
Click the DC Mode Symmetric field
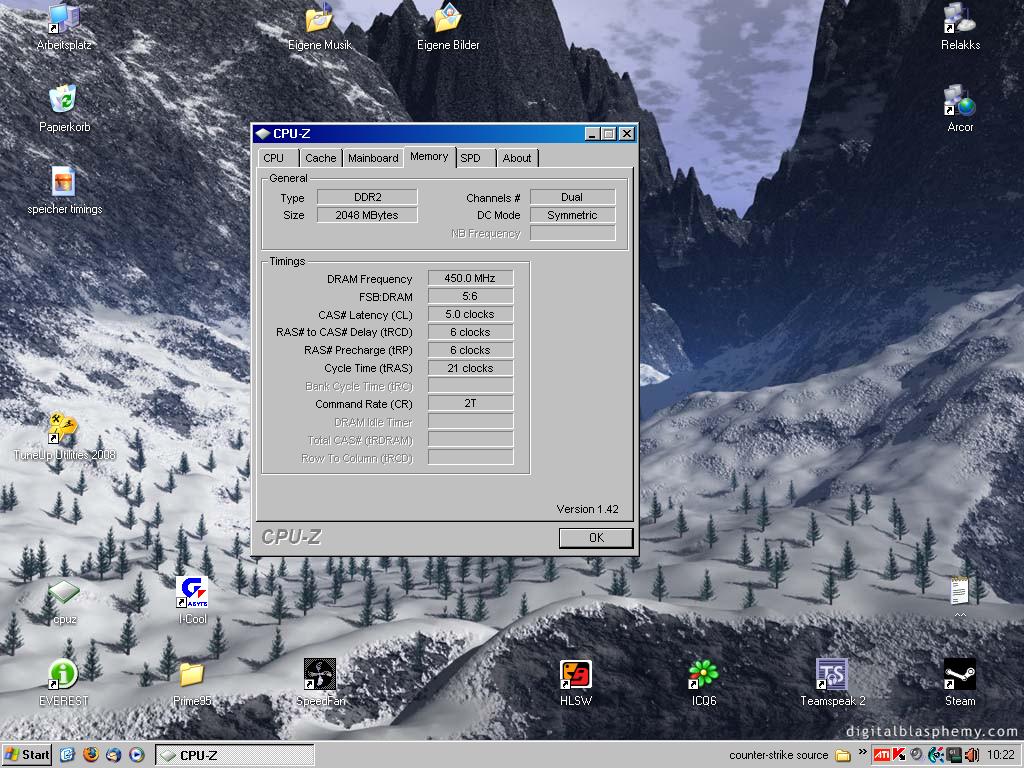pos(572,215)
